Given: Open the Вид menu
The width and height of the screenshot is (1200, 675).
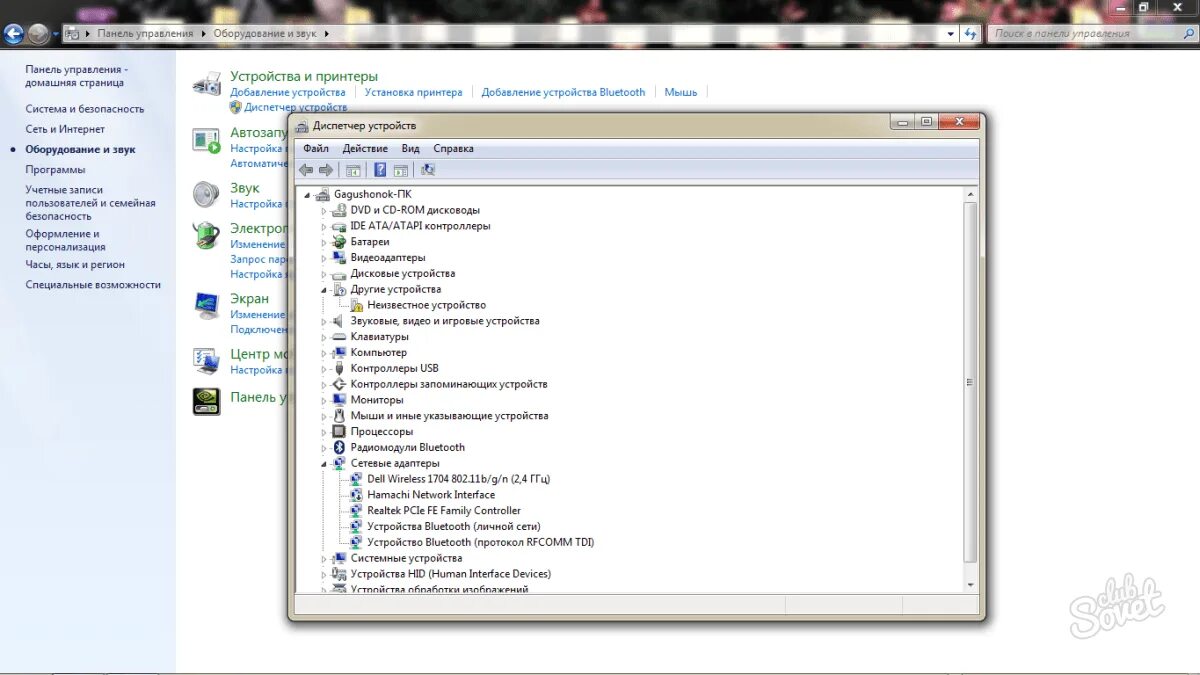Looking at the screenshot, I should point(411,148).
